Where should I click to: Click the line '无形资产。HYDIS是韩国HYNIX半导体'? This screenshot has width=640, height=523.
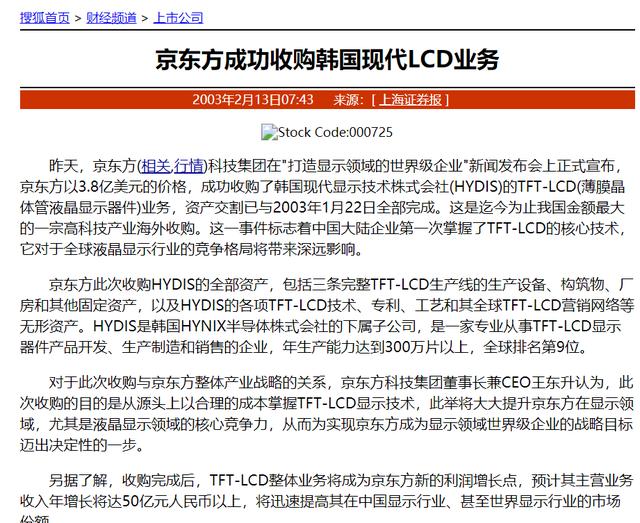[320, 326]
